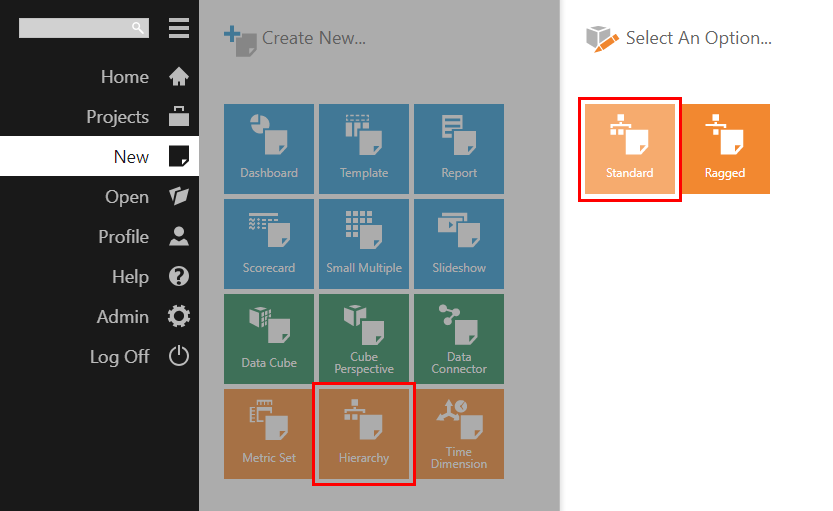
Task: Click the Hierarchy tile
Action: click(364, 434)
